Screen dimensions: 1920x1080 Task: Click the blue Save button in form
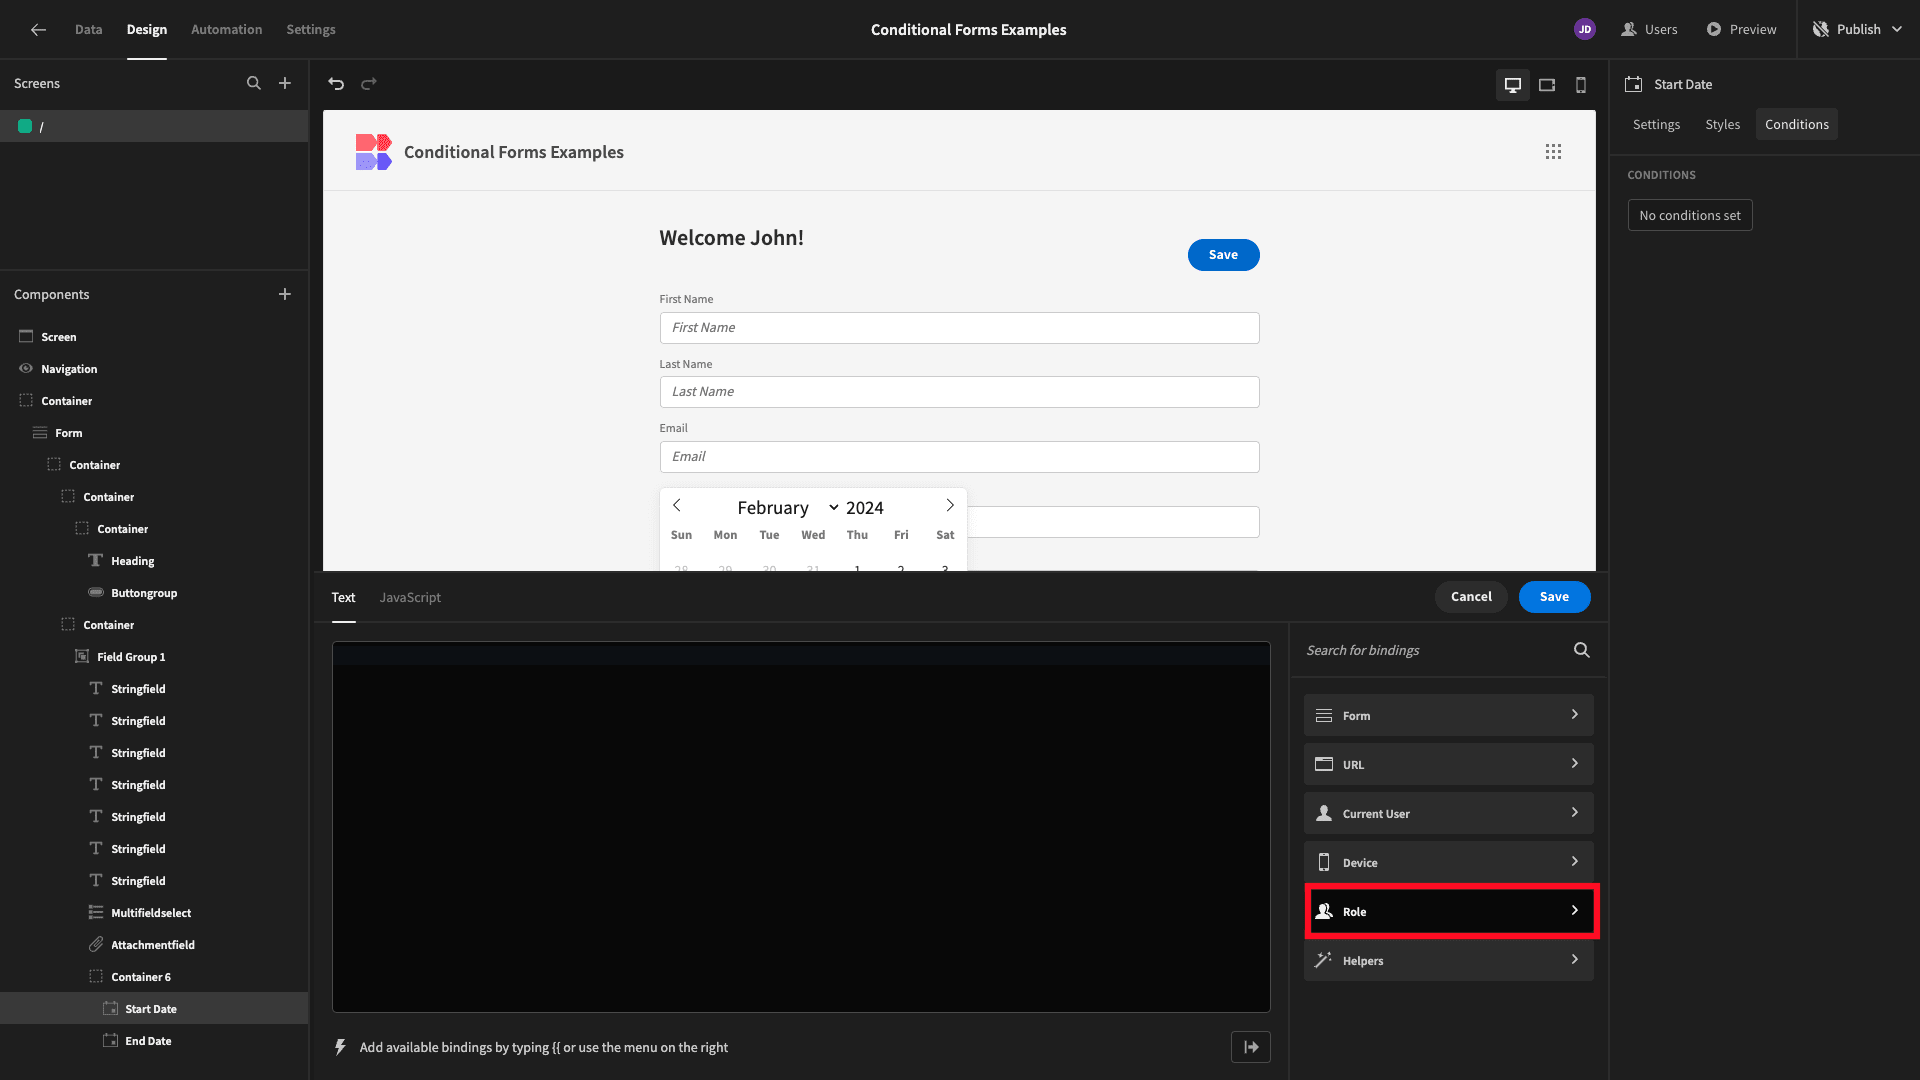1223,255
